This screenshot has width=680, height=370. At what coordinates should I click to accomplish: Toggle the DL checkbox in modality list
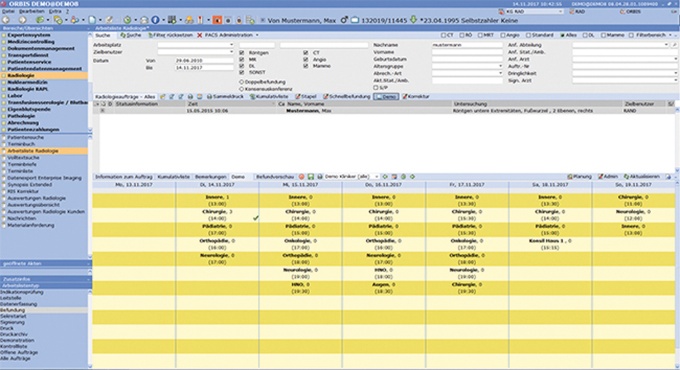click(x=242, y=66)
